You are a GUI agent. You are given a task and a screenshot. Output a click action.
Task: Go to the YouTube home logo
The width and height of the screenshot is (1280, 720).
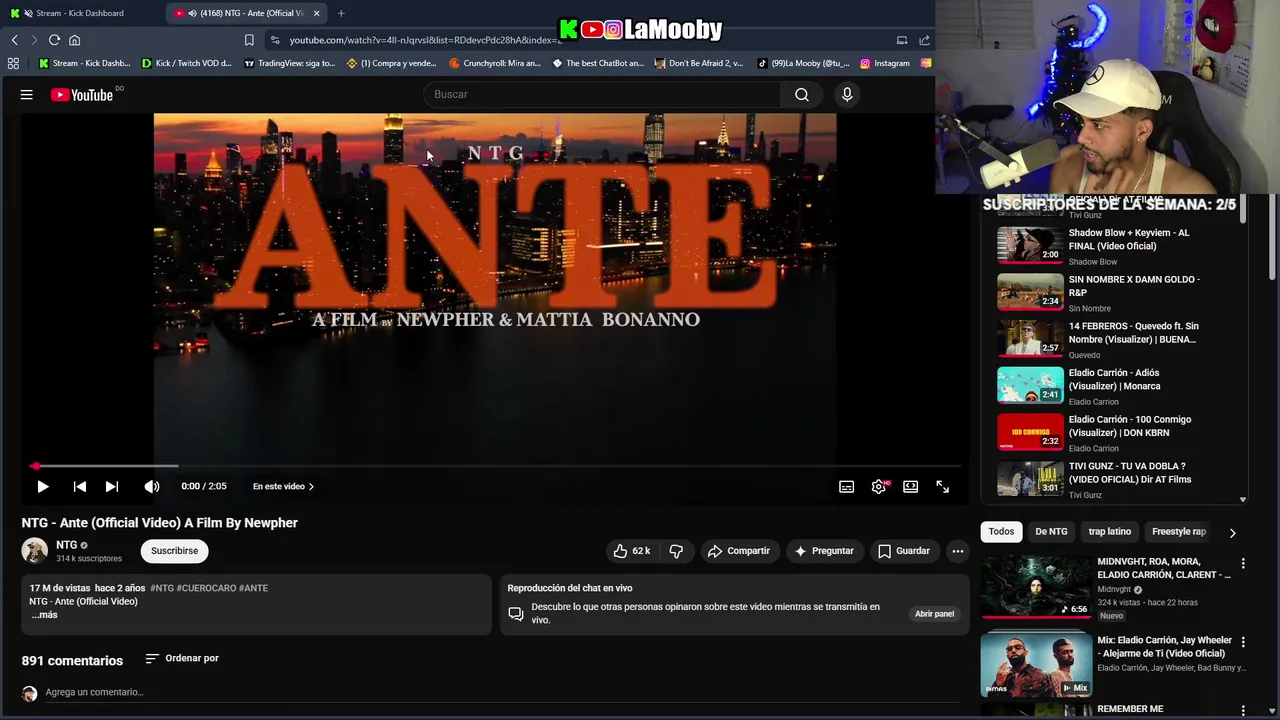pos(82,95)
